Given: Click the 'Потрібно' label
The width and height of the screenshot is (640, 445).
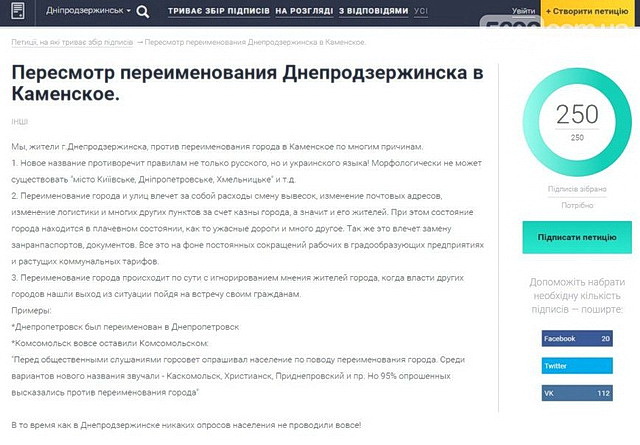Looking at the screenshot, I should pyautogui.click(x=577, y=205).
